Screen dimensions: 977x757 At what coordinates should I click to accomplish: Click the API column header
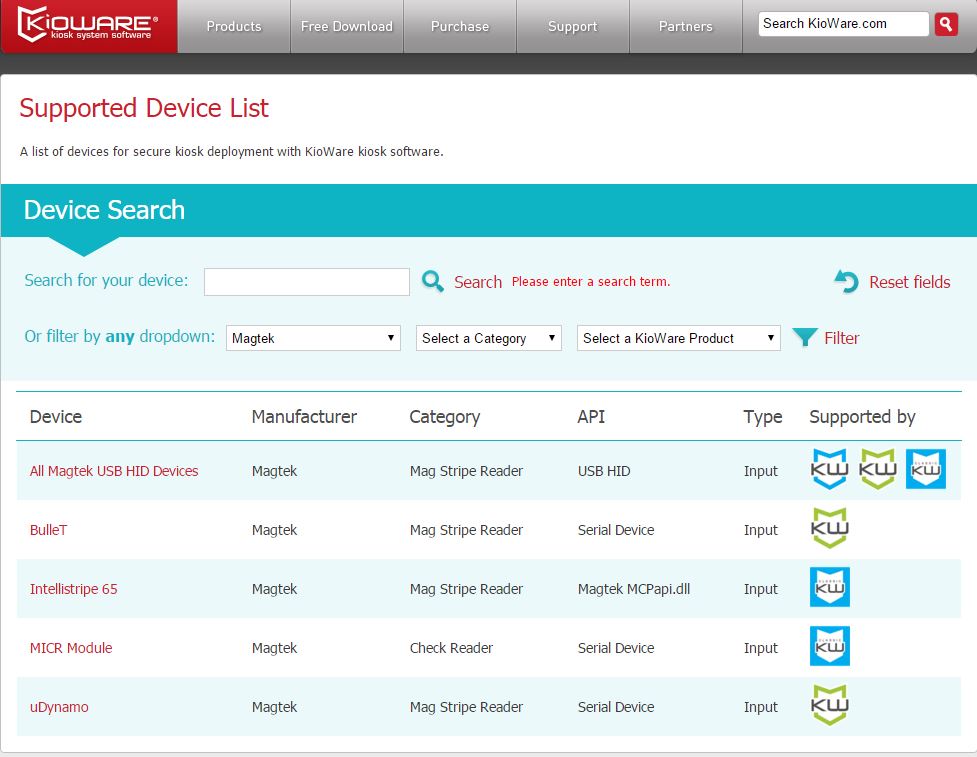(x=591, y=416)
